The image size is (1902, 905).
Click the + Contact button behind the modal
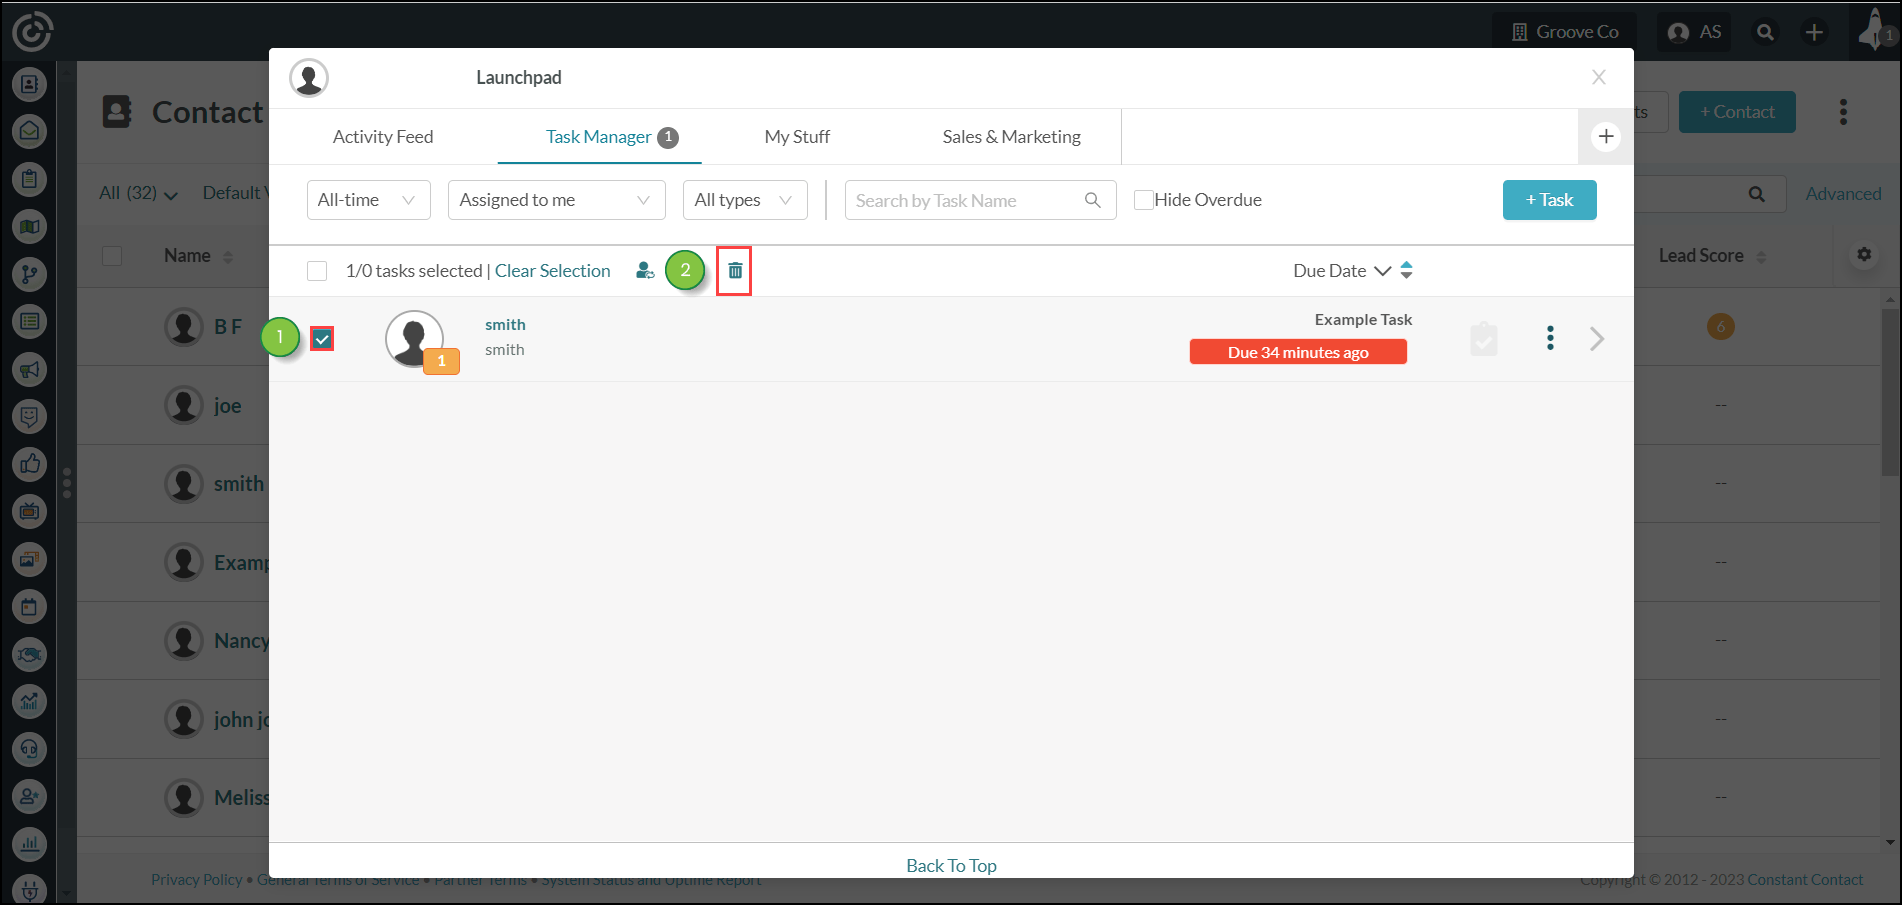(1737, 112)
